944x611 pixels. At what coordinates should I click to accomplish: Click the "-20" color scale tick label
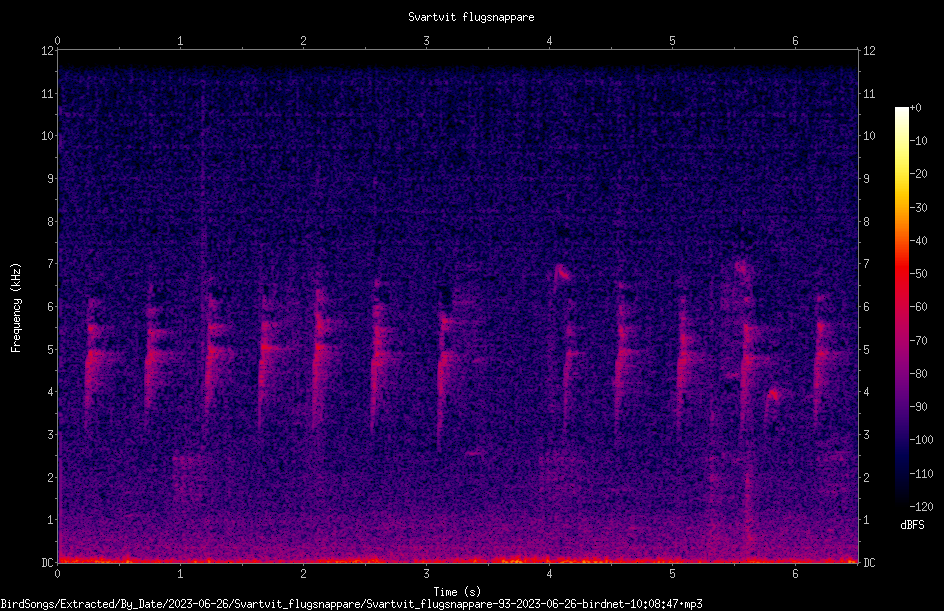click(x=918, y=174)
